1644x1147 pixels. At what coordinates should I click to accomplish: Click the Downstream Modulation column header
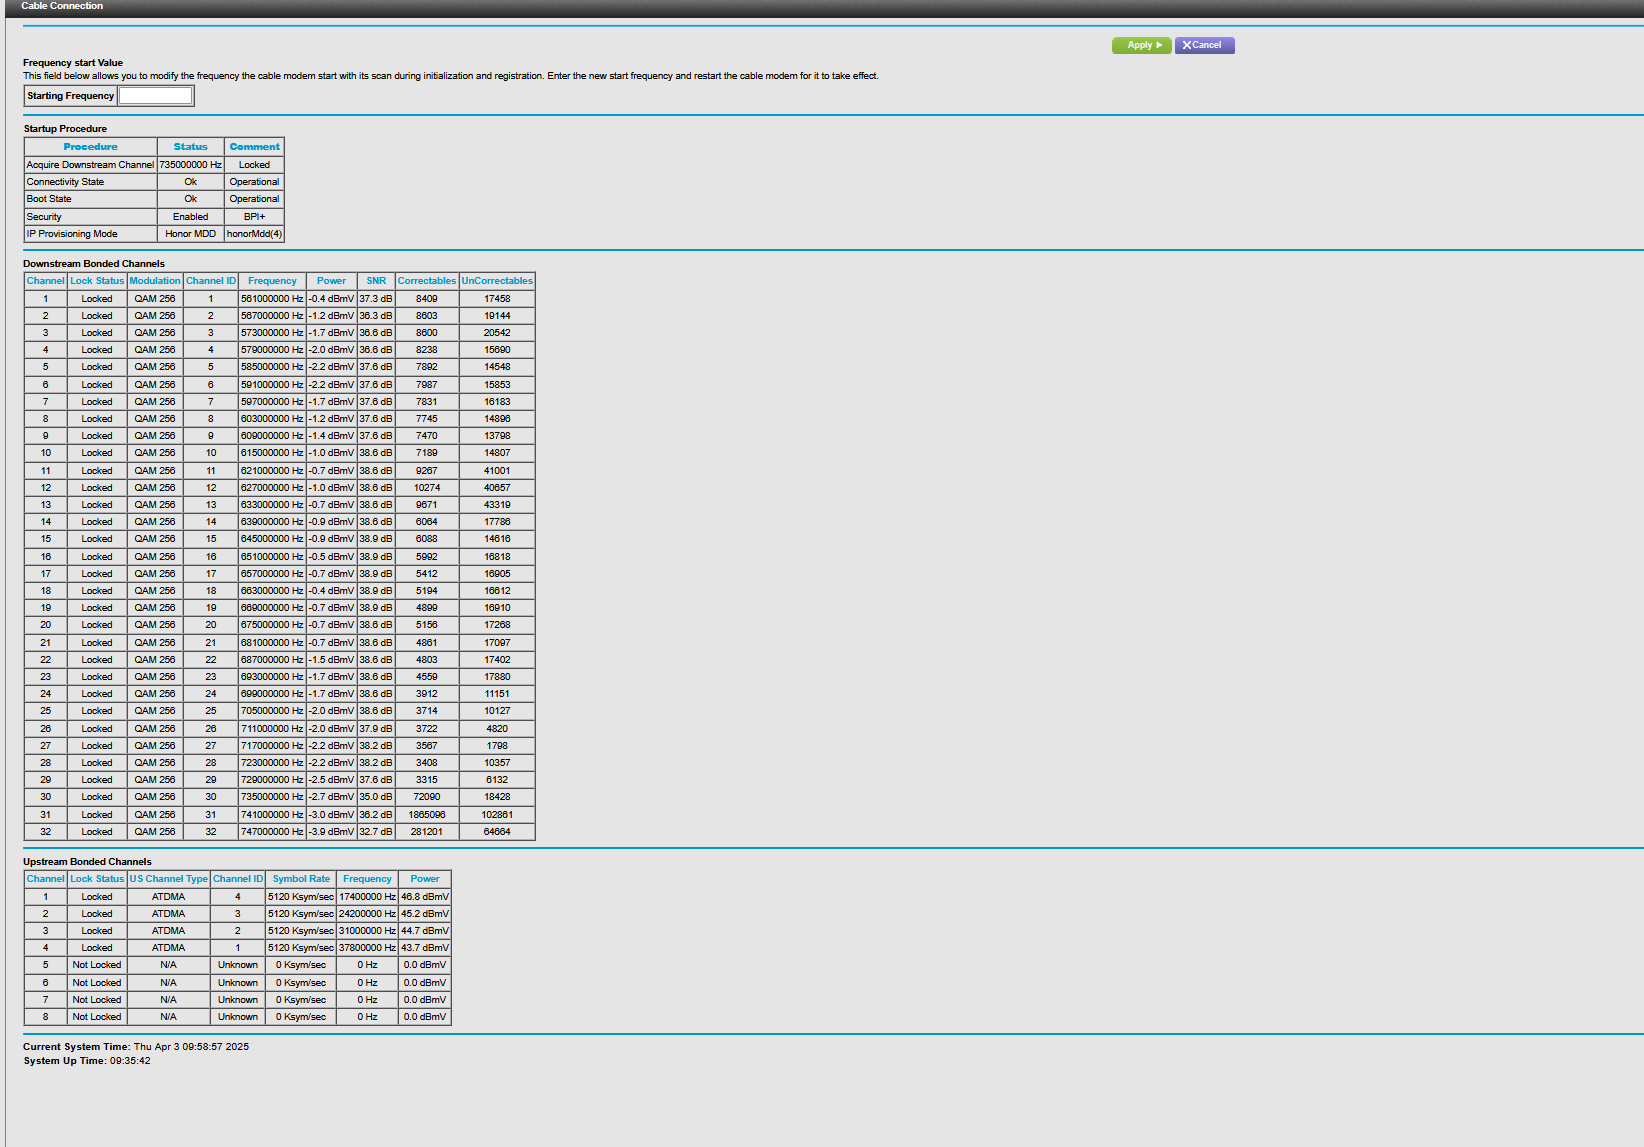155,281
